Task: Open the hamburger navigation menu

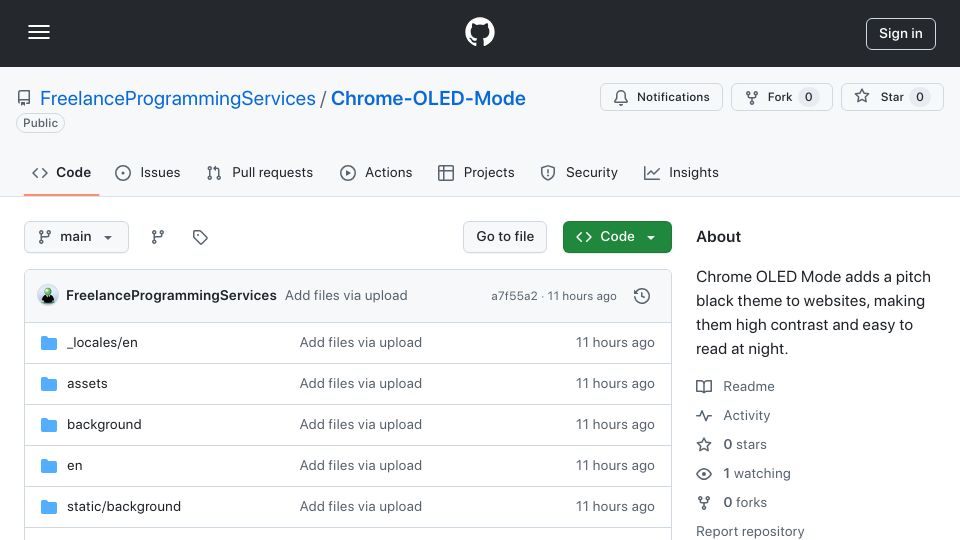Action: click(x=39, y=32)
